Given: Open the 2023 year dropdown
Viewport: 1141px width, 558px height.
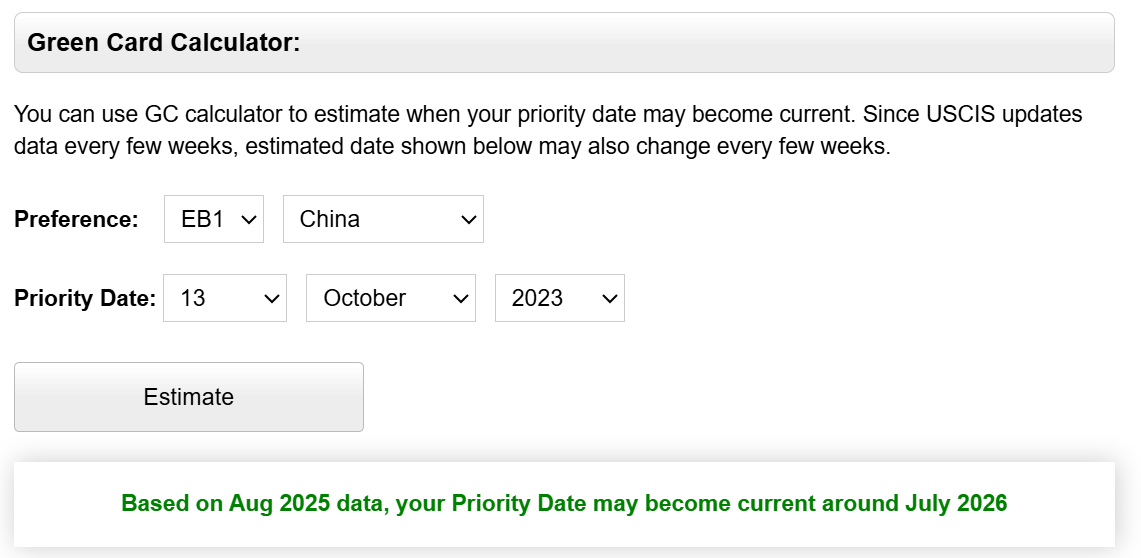Looking at the screenshot, I should pyautogui.click(x=559, y=298).
